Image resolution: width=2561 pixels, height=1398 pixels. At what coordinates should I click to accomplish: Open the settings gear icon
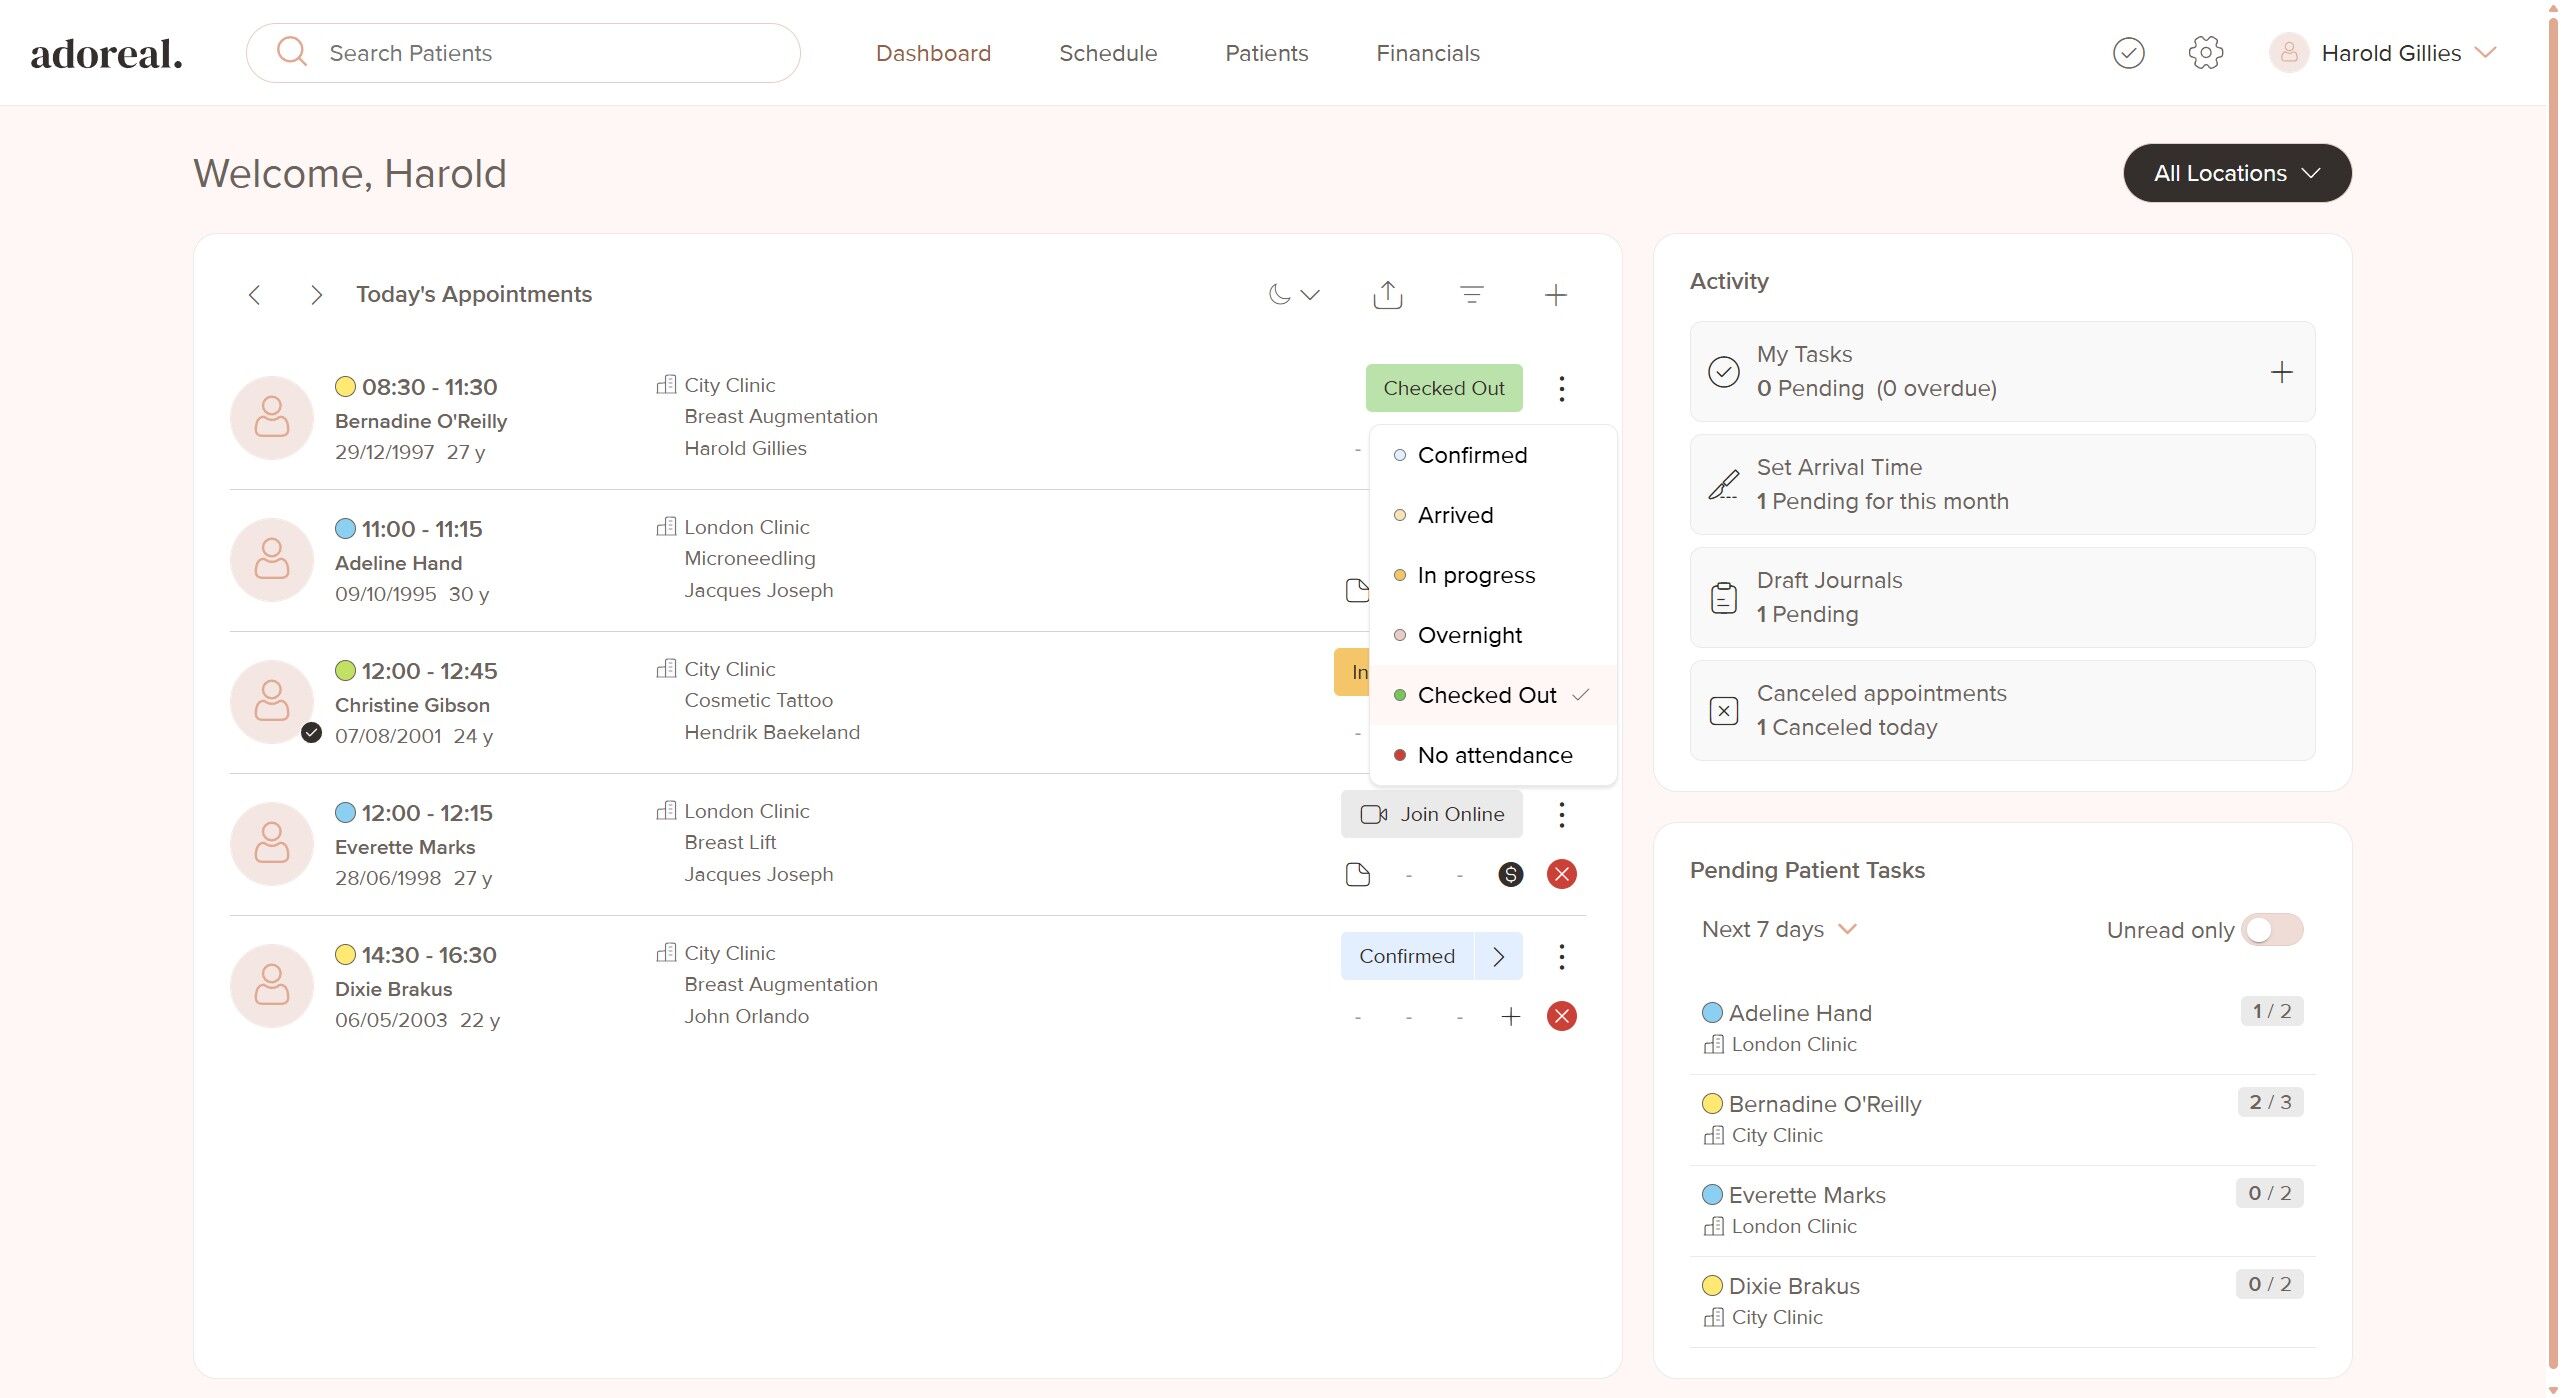[2205, 53]
